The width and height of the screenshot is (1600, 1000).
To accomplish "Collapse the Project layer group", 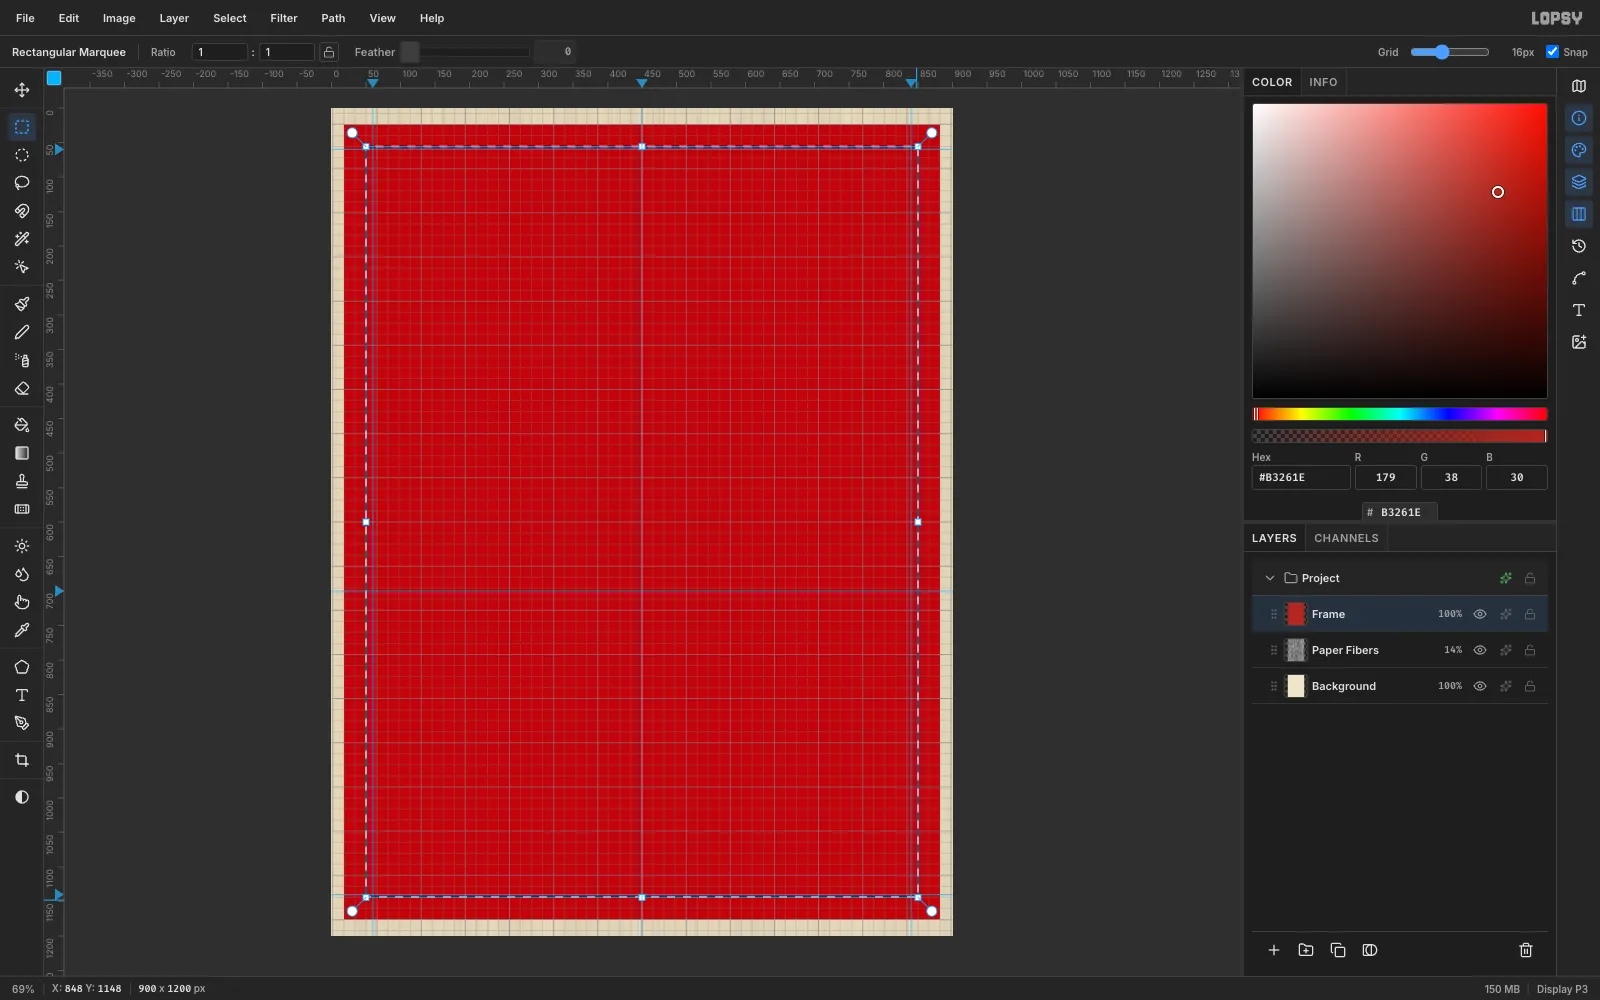I will pos(1270,578).
